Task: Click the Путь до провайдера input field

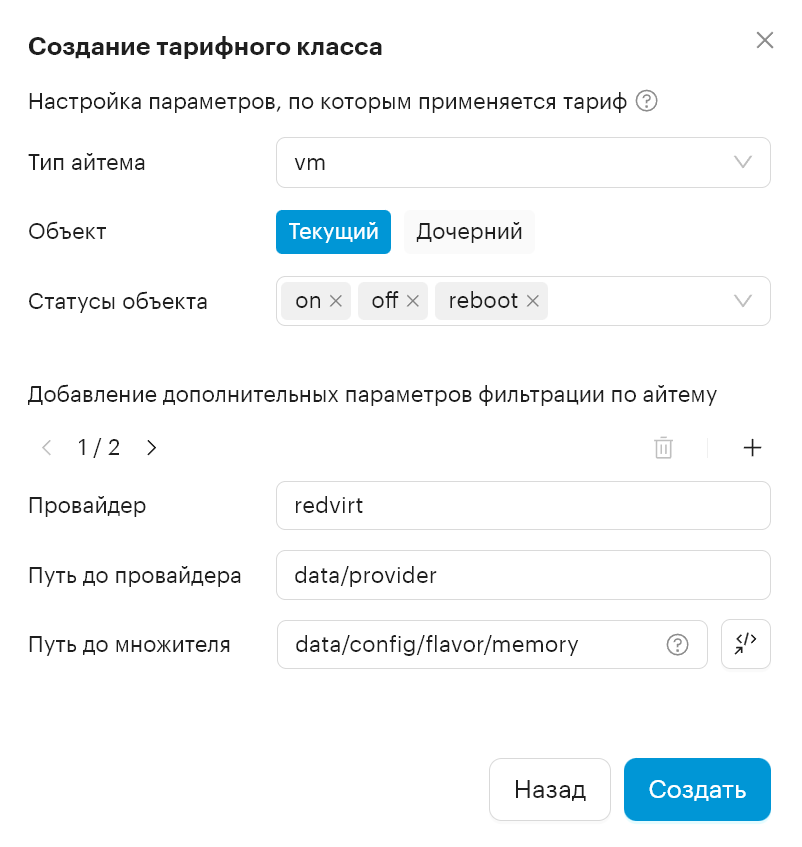Action: point(523,575)
